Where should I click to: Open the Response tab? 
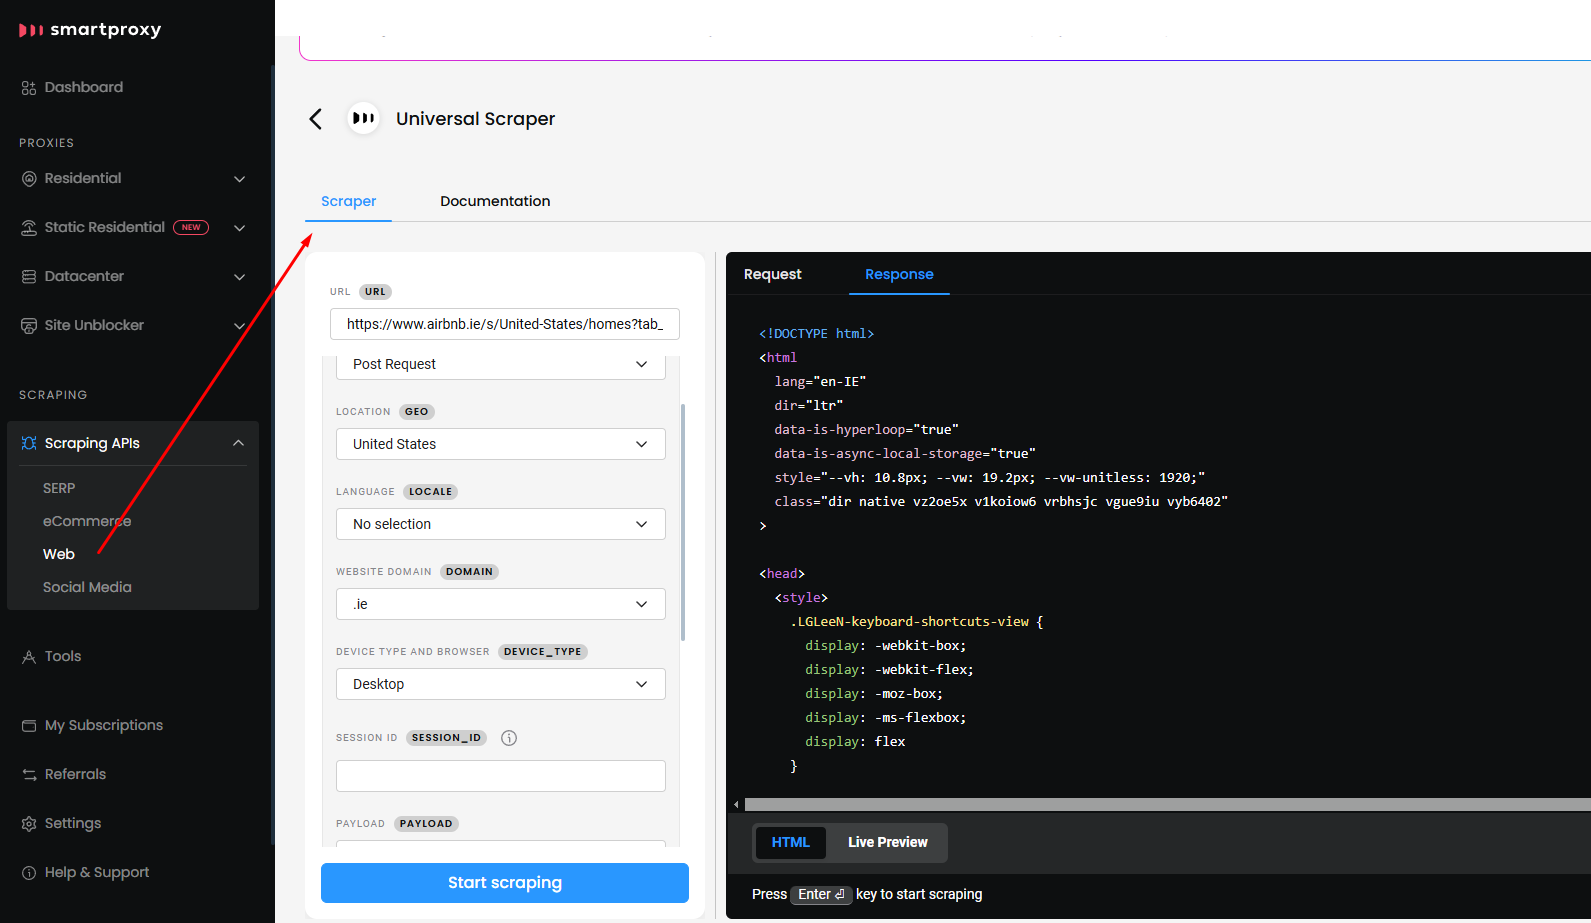(899, 274)
